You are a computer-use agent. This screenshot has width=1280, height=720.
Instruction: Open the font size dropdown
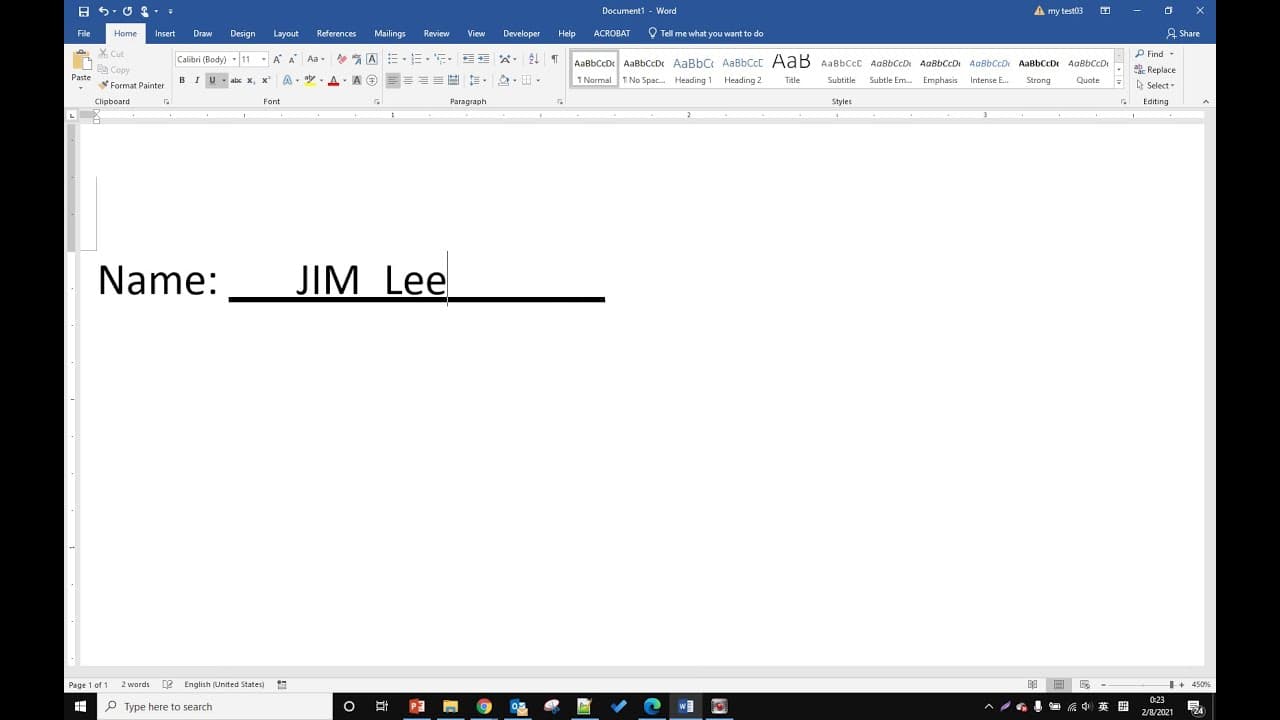coord(264,59)
